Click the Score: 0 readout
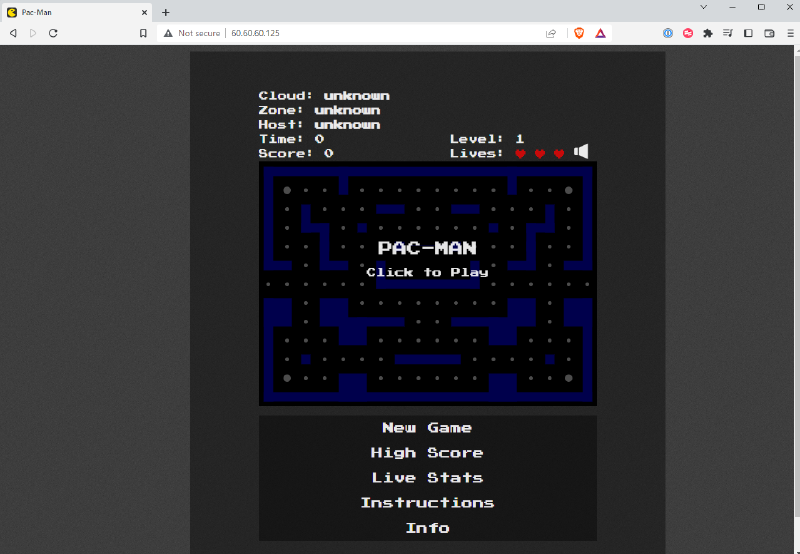The width and height of the screenshot is (800, 554). [296, 153]
